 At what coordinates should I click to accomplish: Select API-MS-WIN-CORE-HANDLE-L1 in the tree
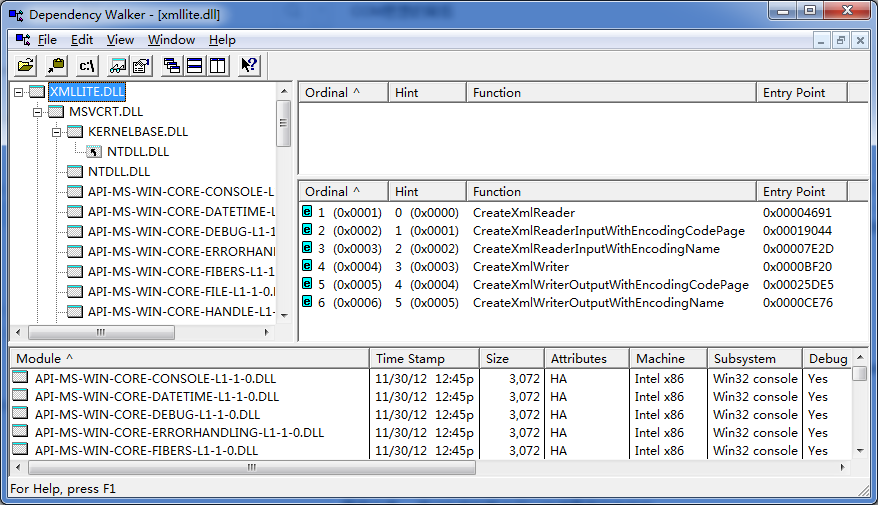click(x=181, y=312)
